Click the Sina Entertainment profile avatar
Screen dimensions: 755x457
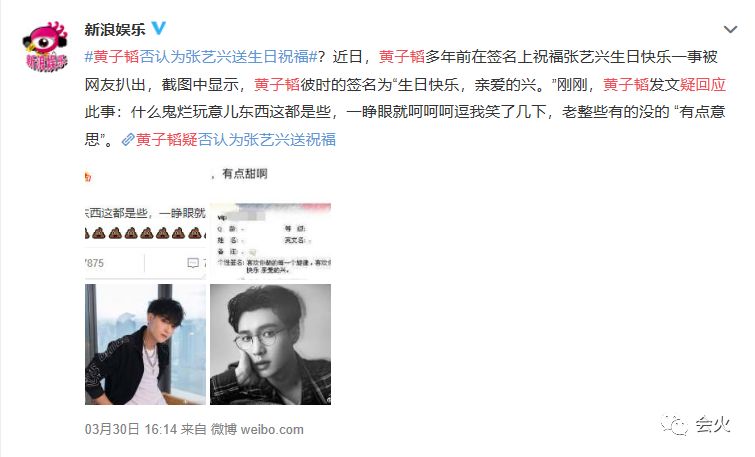(x=46, y=46)
